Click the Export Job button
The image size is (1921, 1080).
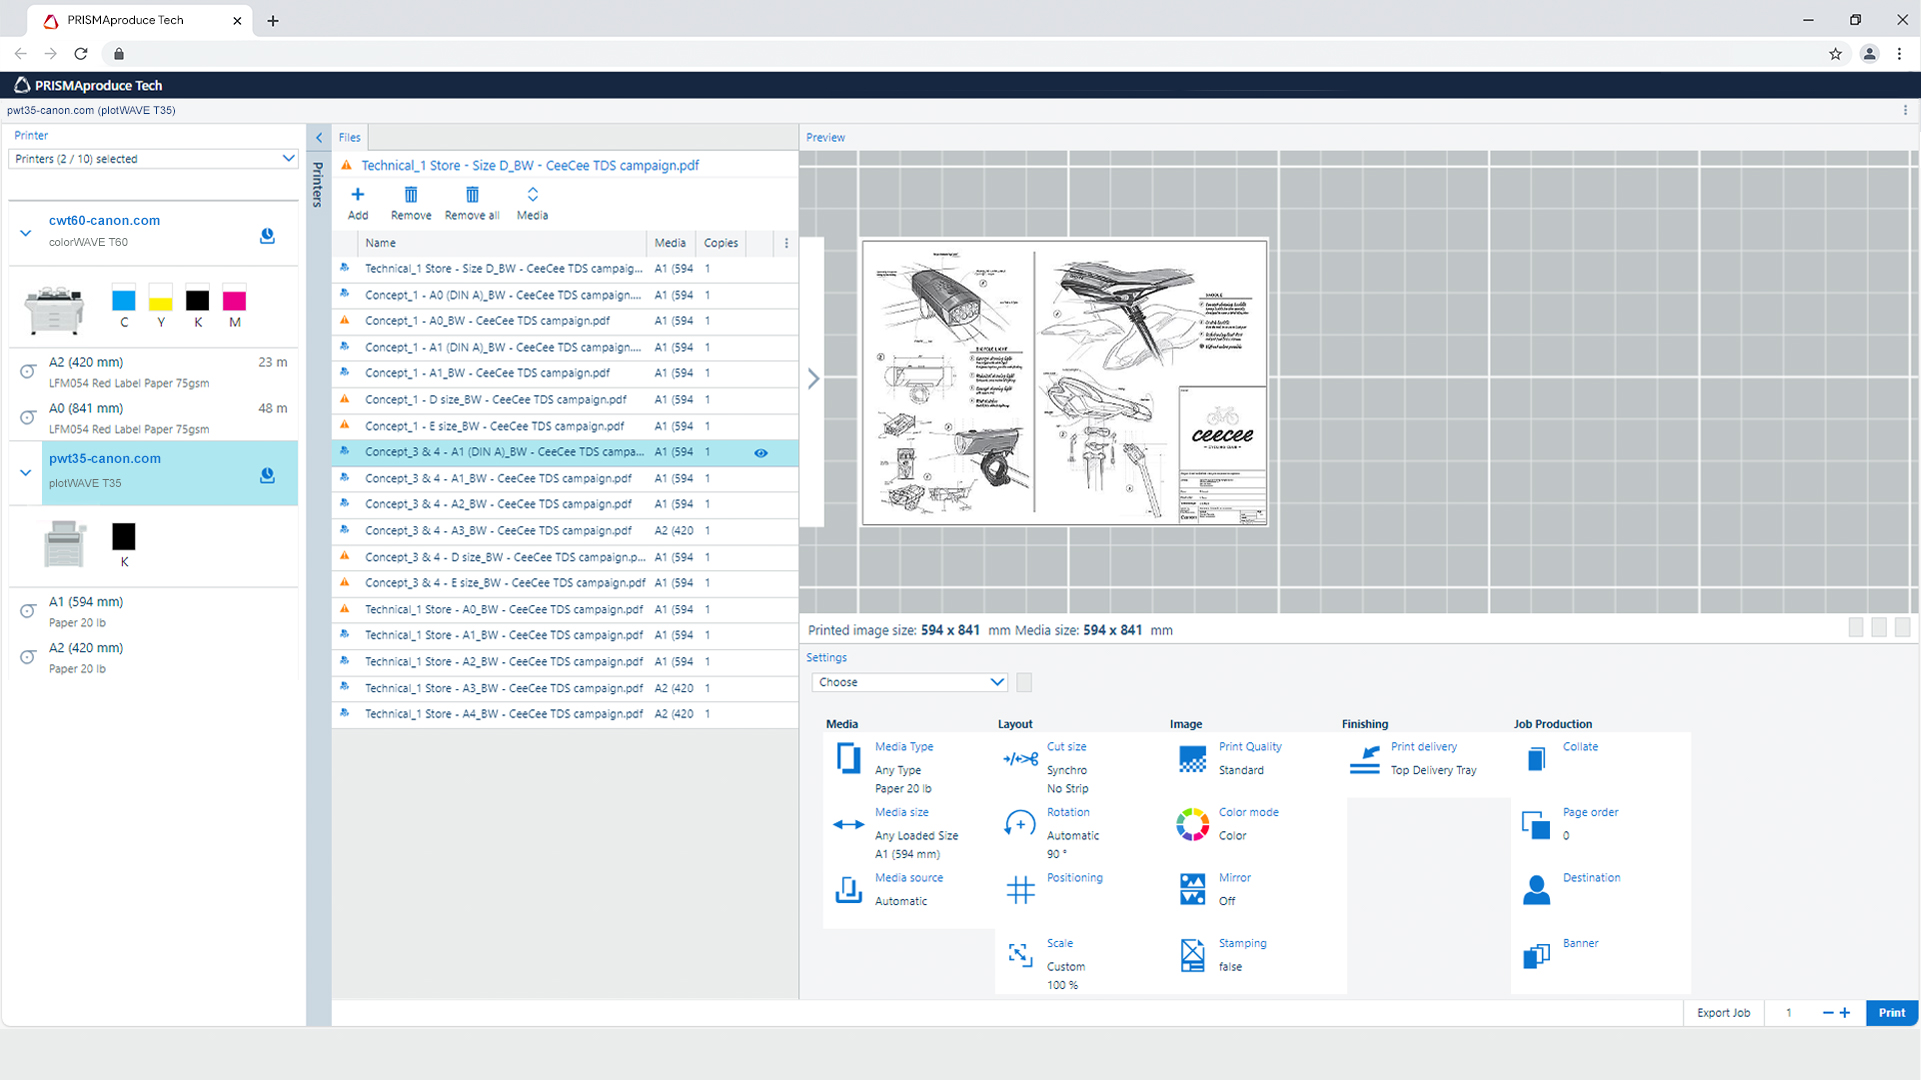click(1723, 1013)
